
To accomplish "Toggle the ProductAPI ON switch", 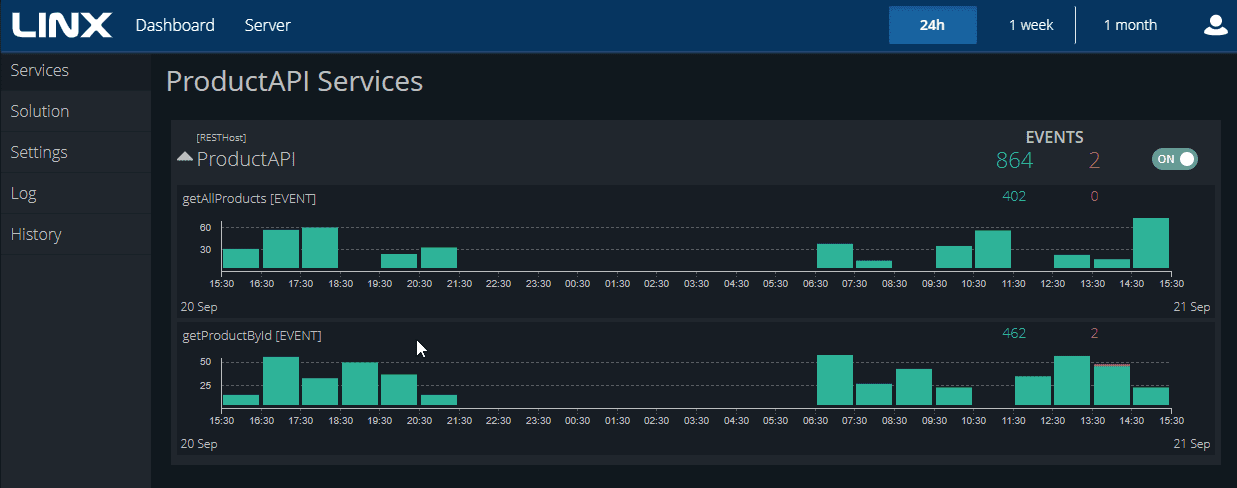I will (1174, 159).
